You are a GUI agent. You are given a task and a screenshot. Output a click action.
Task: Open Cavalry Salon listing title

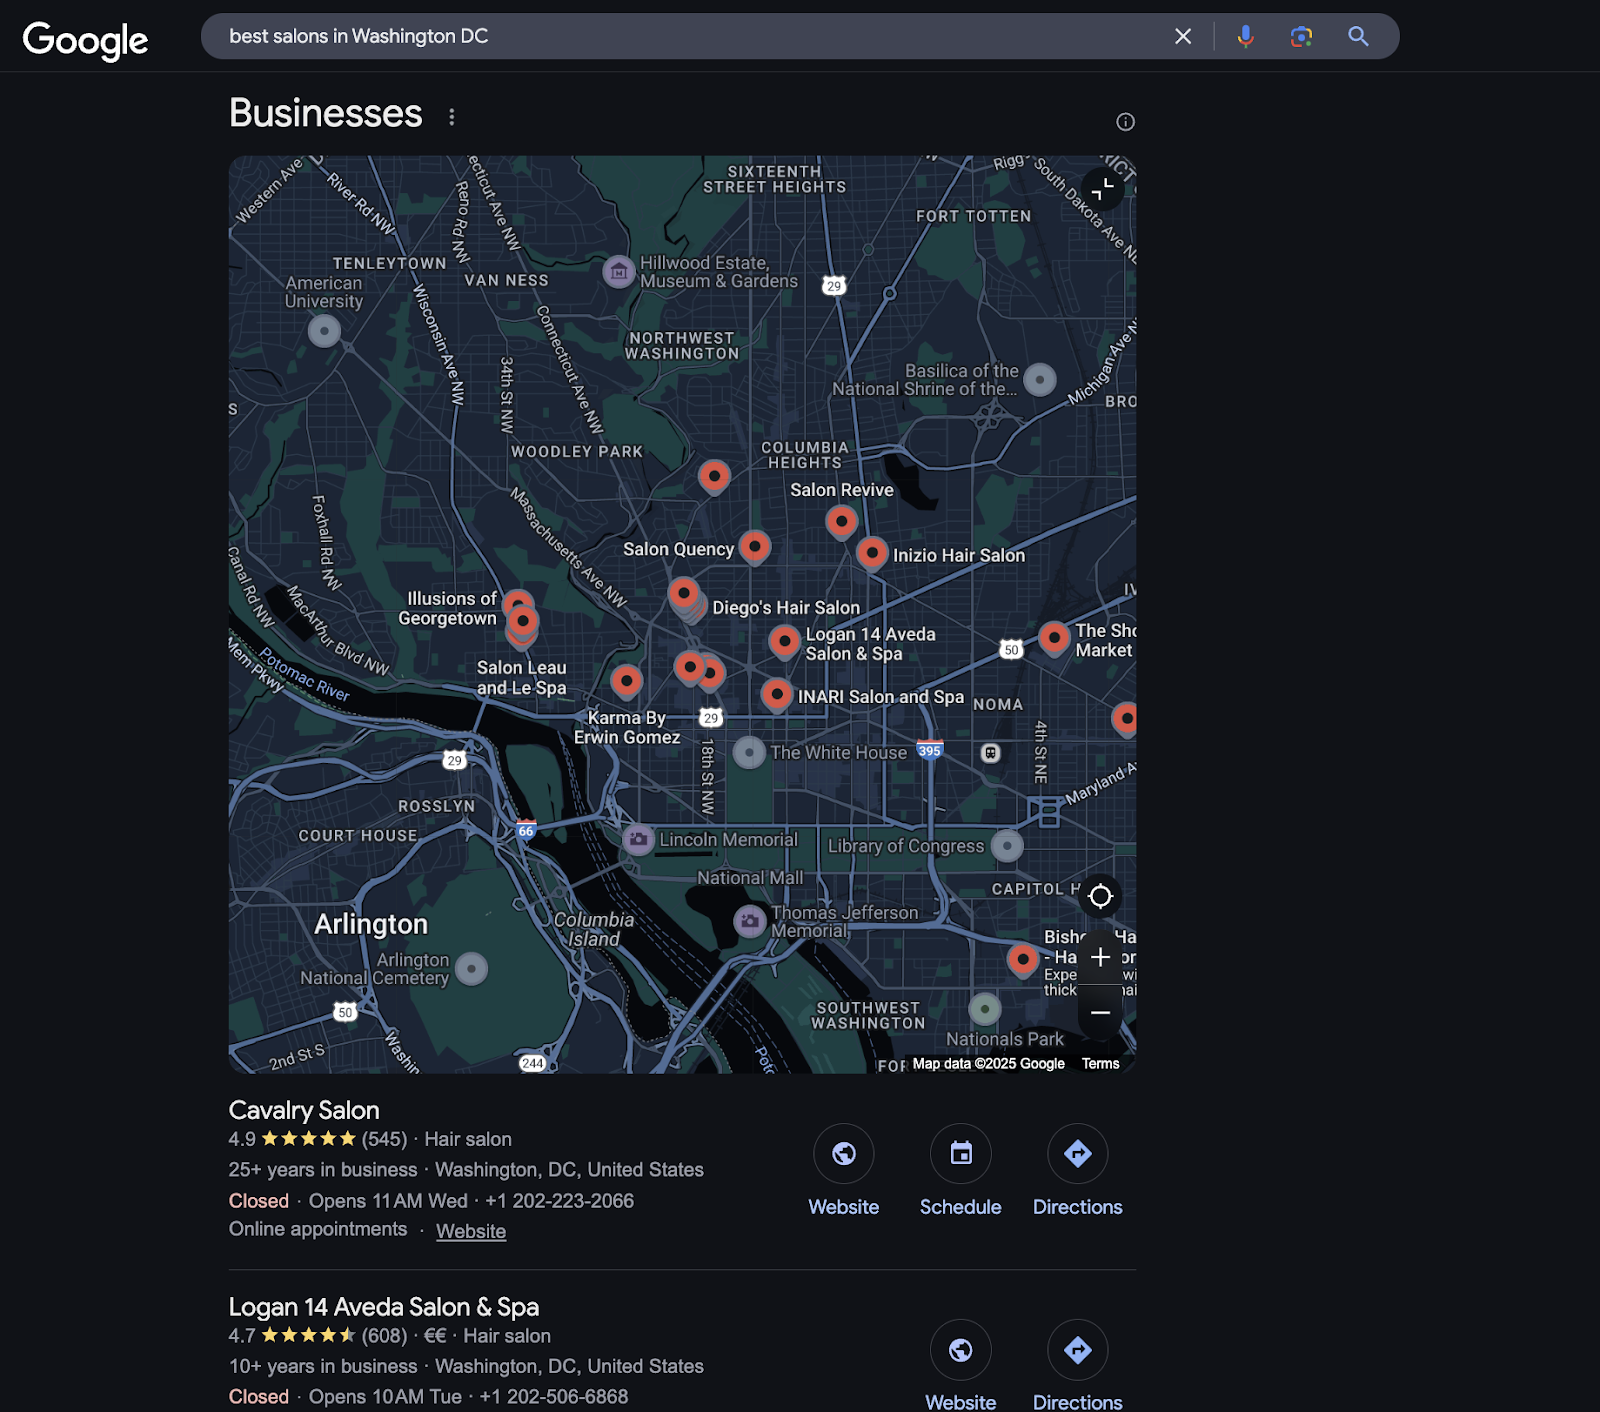click(304, 1110)
